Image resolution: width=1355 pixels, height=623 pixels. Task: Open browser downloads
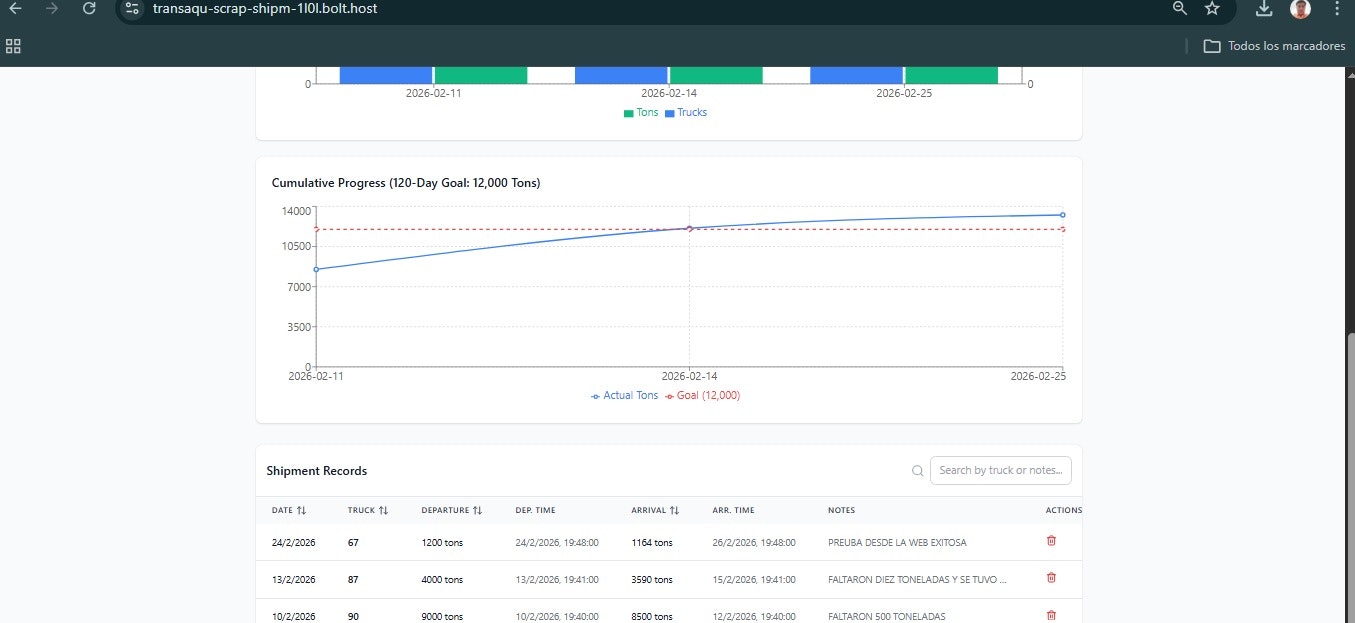click(x=1262, y=9)
